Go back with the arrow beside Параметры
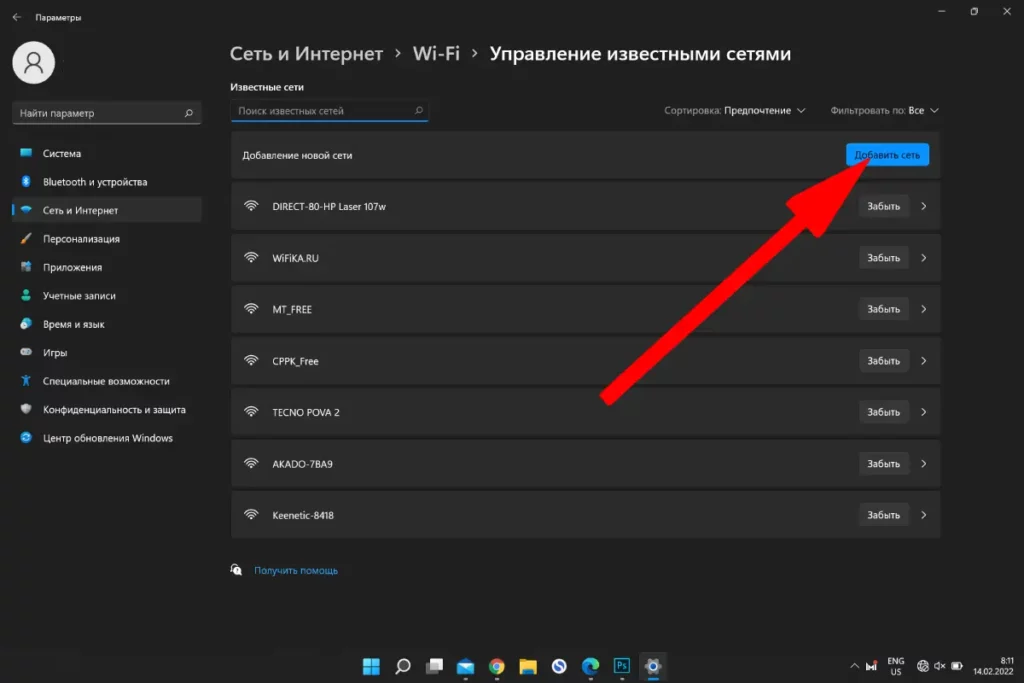Image resolution: width=1024 pixels, height=683 pixels. 16,18
